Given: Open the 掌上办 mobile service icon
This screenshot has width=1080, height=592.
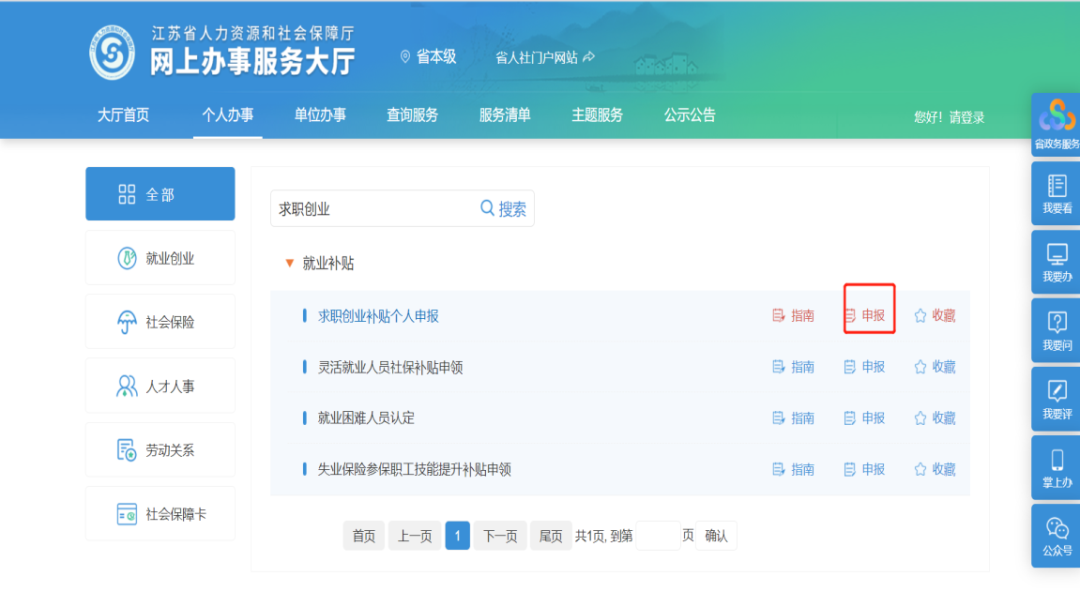Looking at the screenshot, I should [1057, 467].
